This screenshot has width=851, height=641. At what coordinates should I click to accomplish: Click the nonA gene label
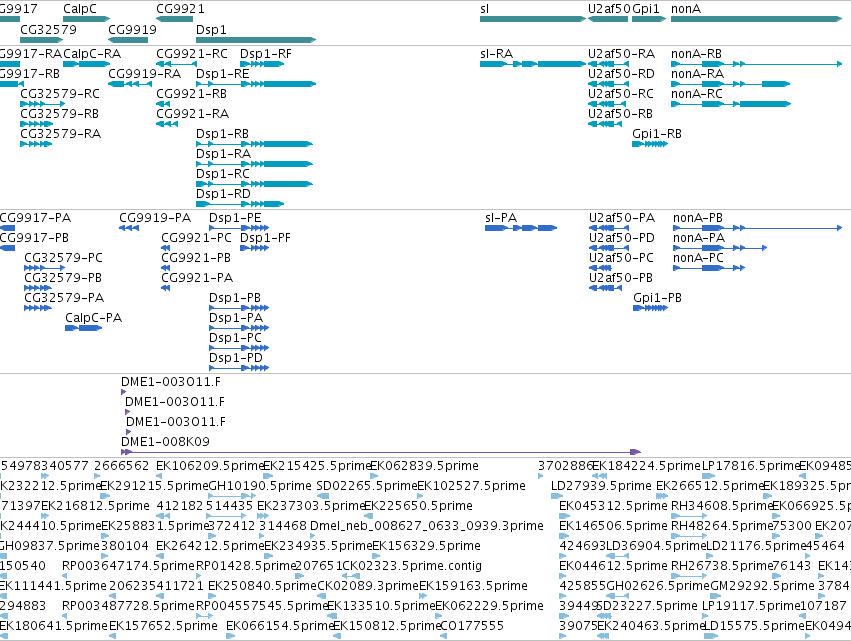pos(686,9)
